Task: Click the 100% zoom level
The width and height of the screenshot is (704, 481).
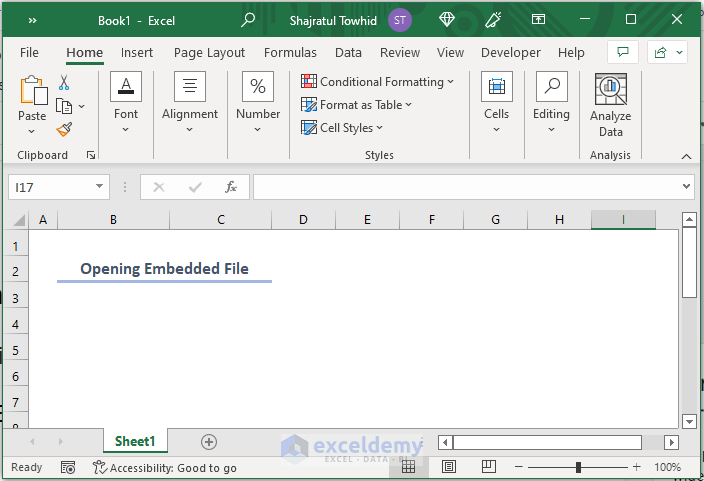Action: point(667,467)
